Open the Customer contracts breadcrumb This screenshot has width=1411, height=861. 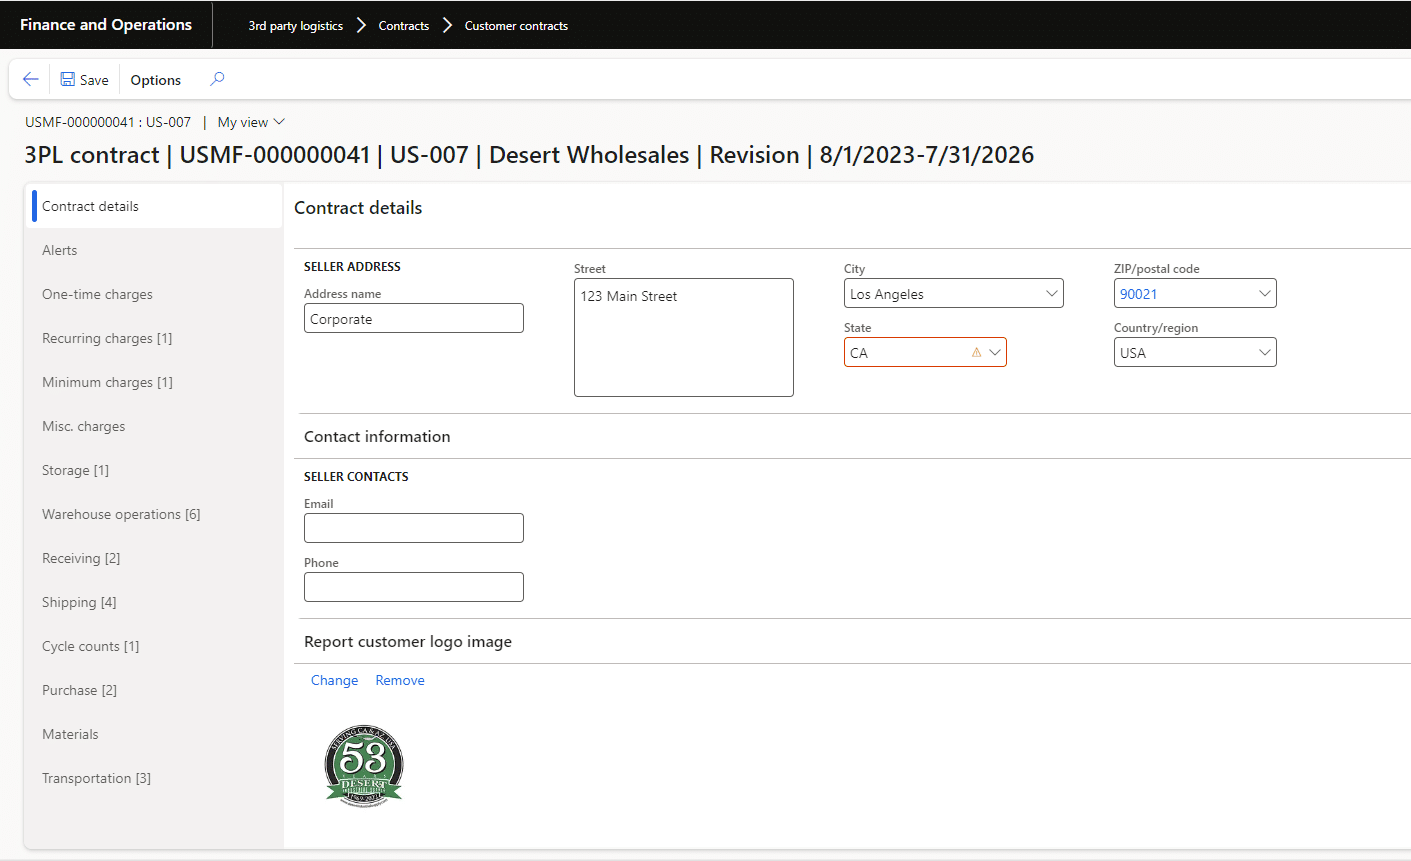point(516,26)
